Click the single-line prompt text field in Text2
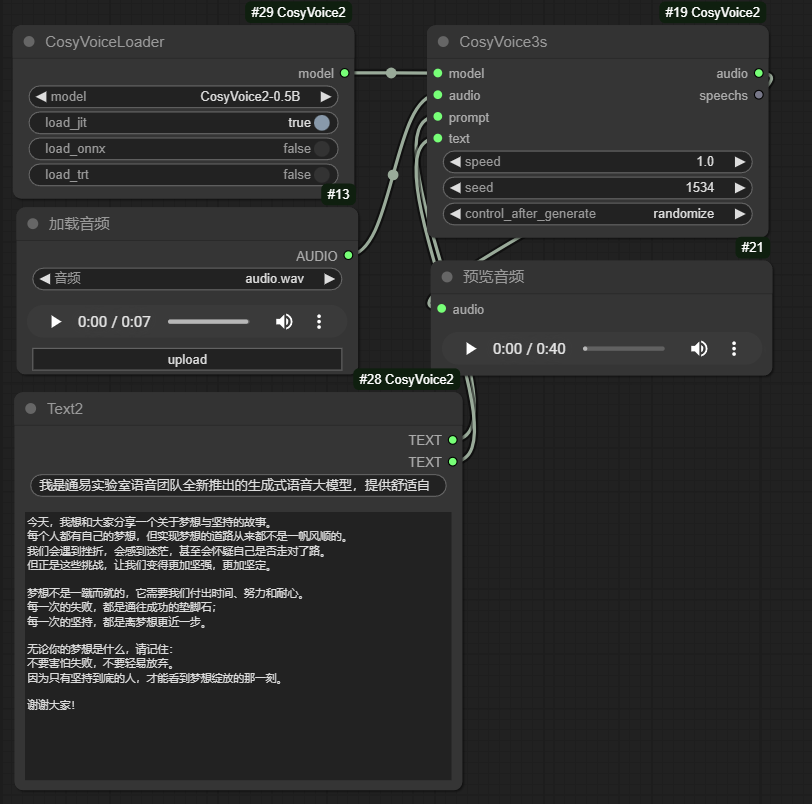This screenshot has height=804, width=812. pyautogui.click(x=238, y=485)
